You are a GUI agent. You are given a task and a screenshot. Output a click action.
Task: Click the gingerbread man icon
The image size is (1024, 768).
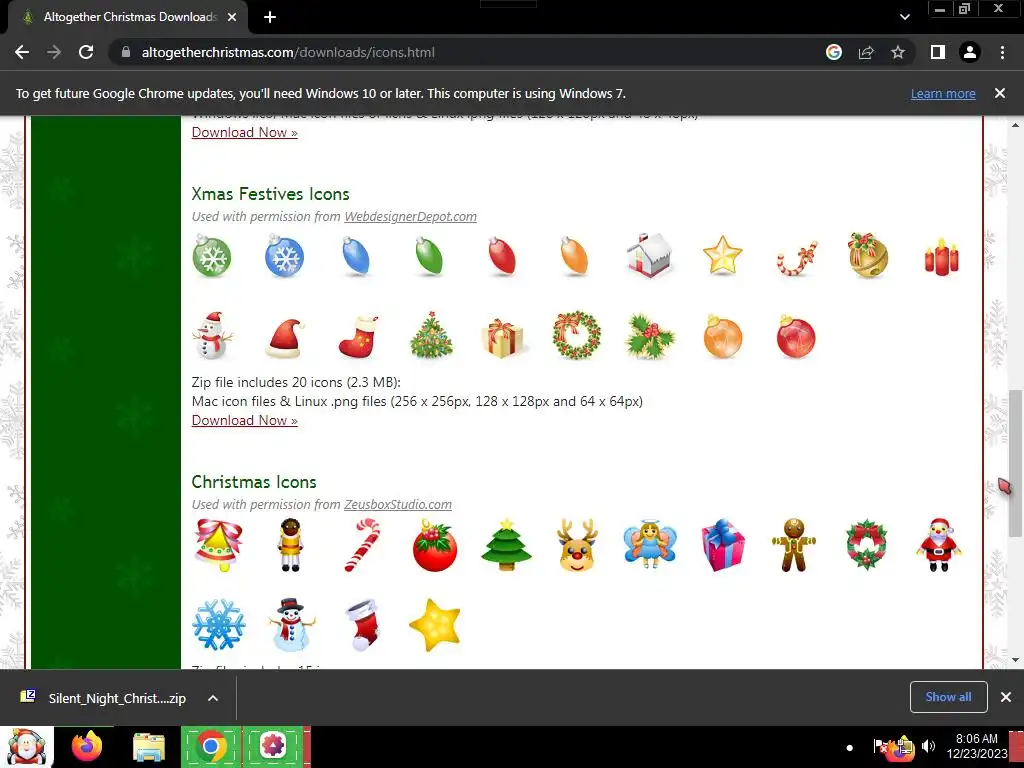tap(794, 545)
